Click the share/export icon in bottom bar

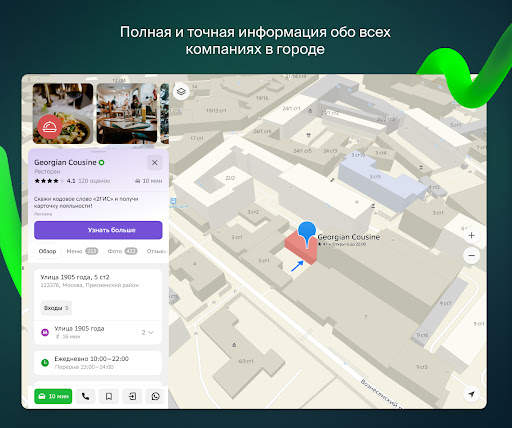point(132,396)
